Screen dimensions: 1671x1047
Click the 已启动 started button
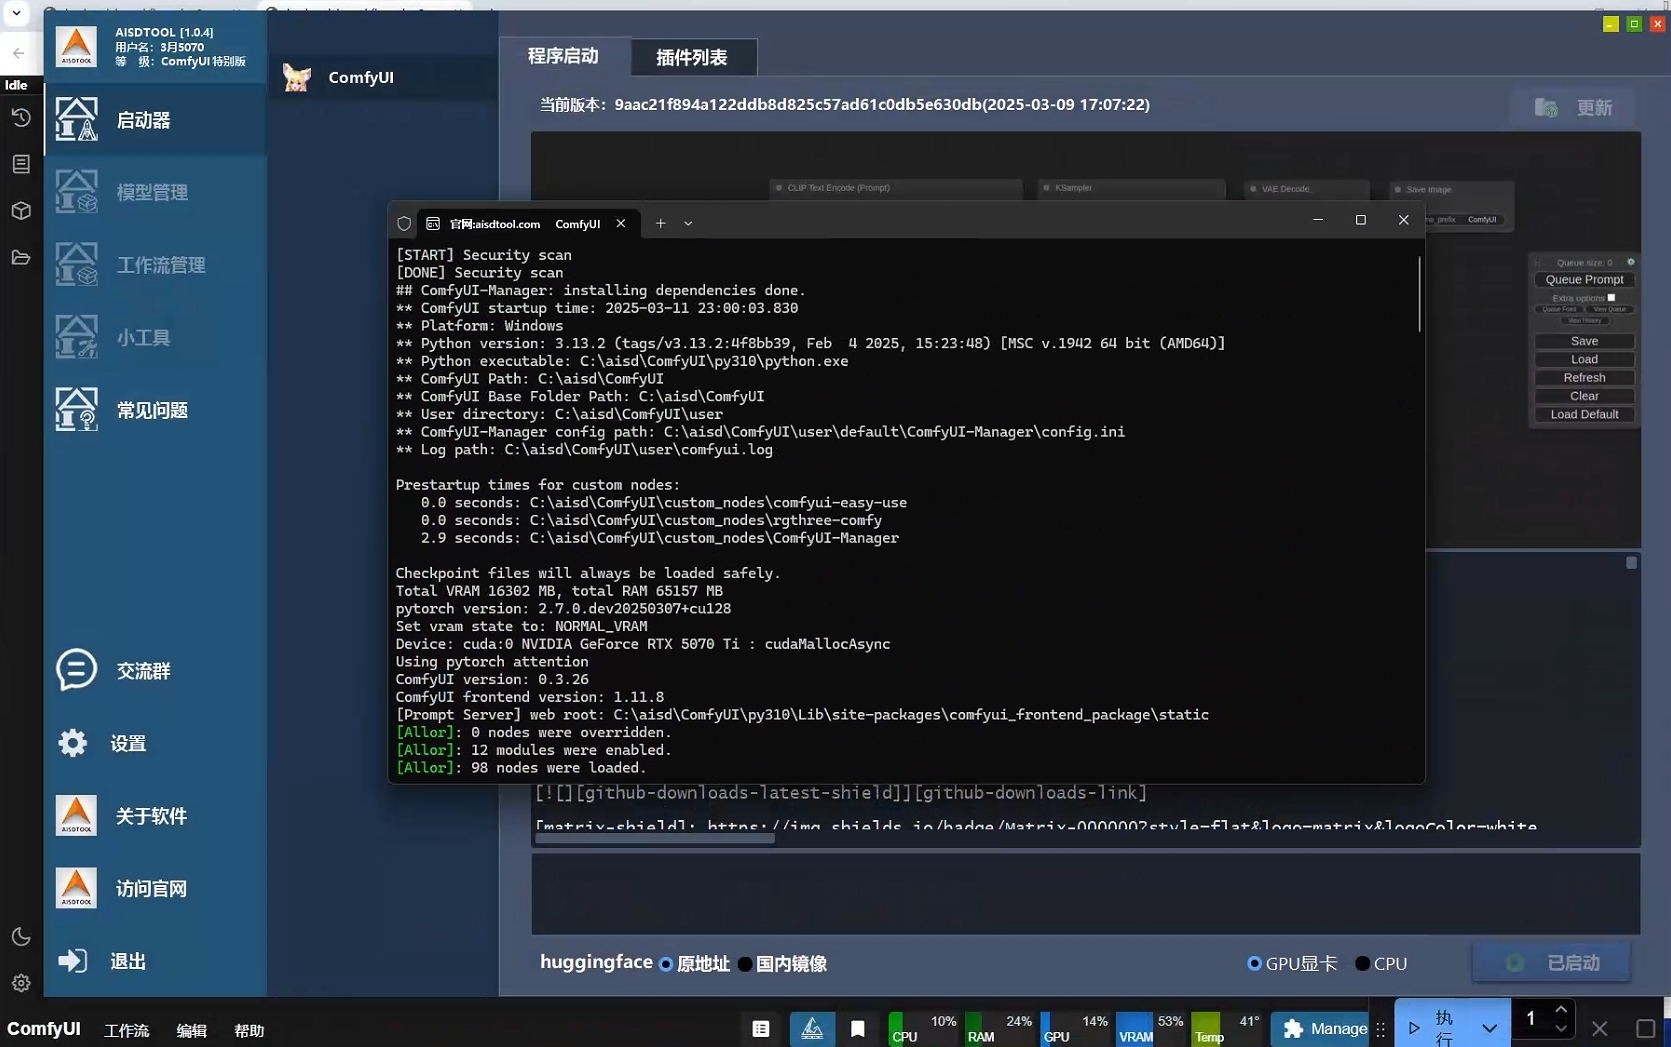coord(1552,963)
